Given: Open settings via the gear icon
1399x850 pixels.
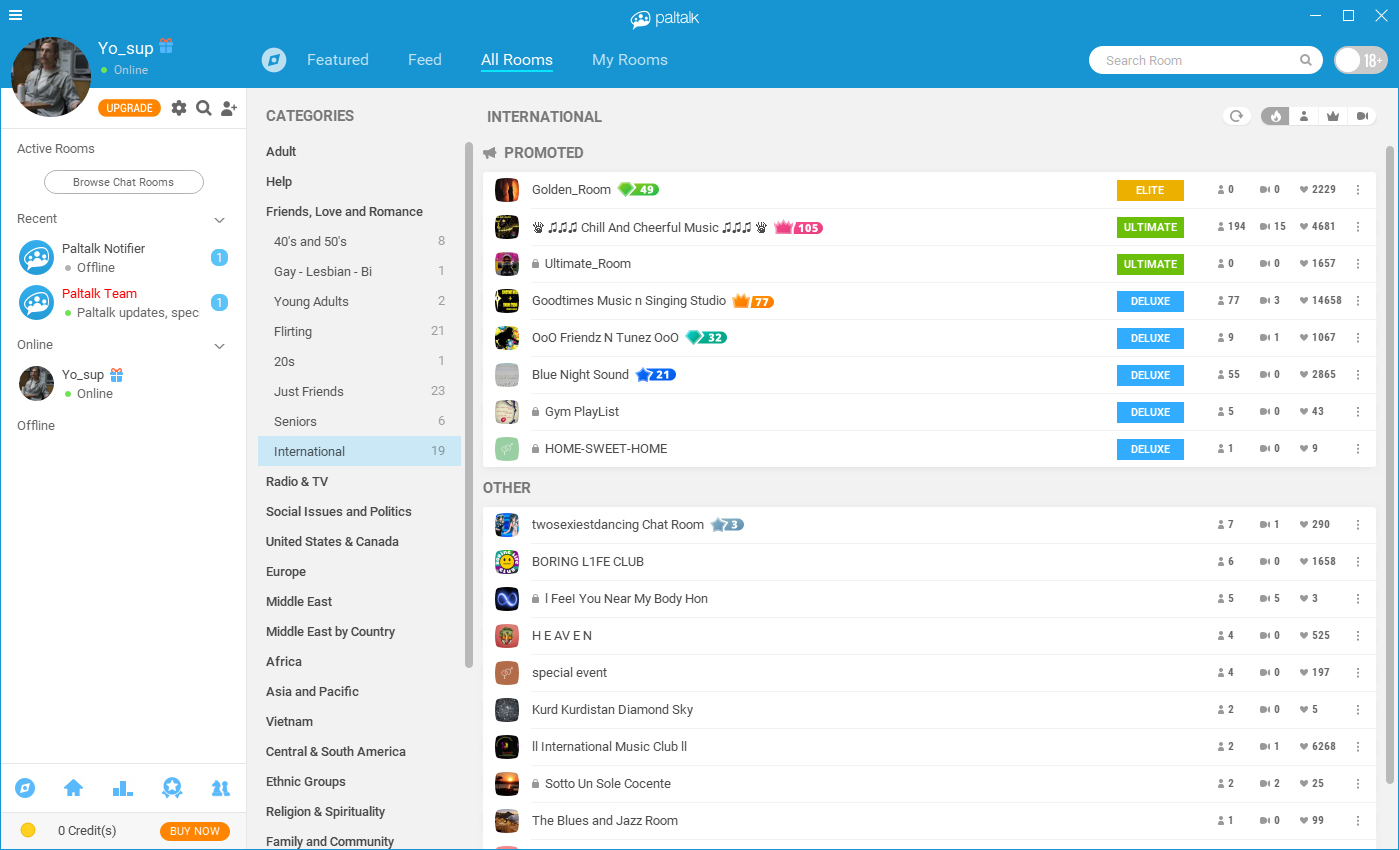Looking at the screenshot, I should 179,108.
